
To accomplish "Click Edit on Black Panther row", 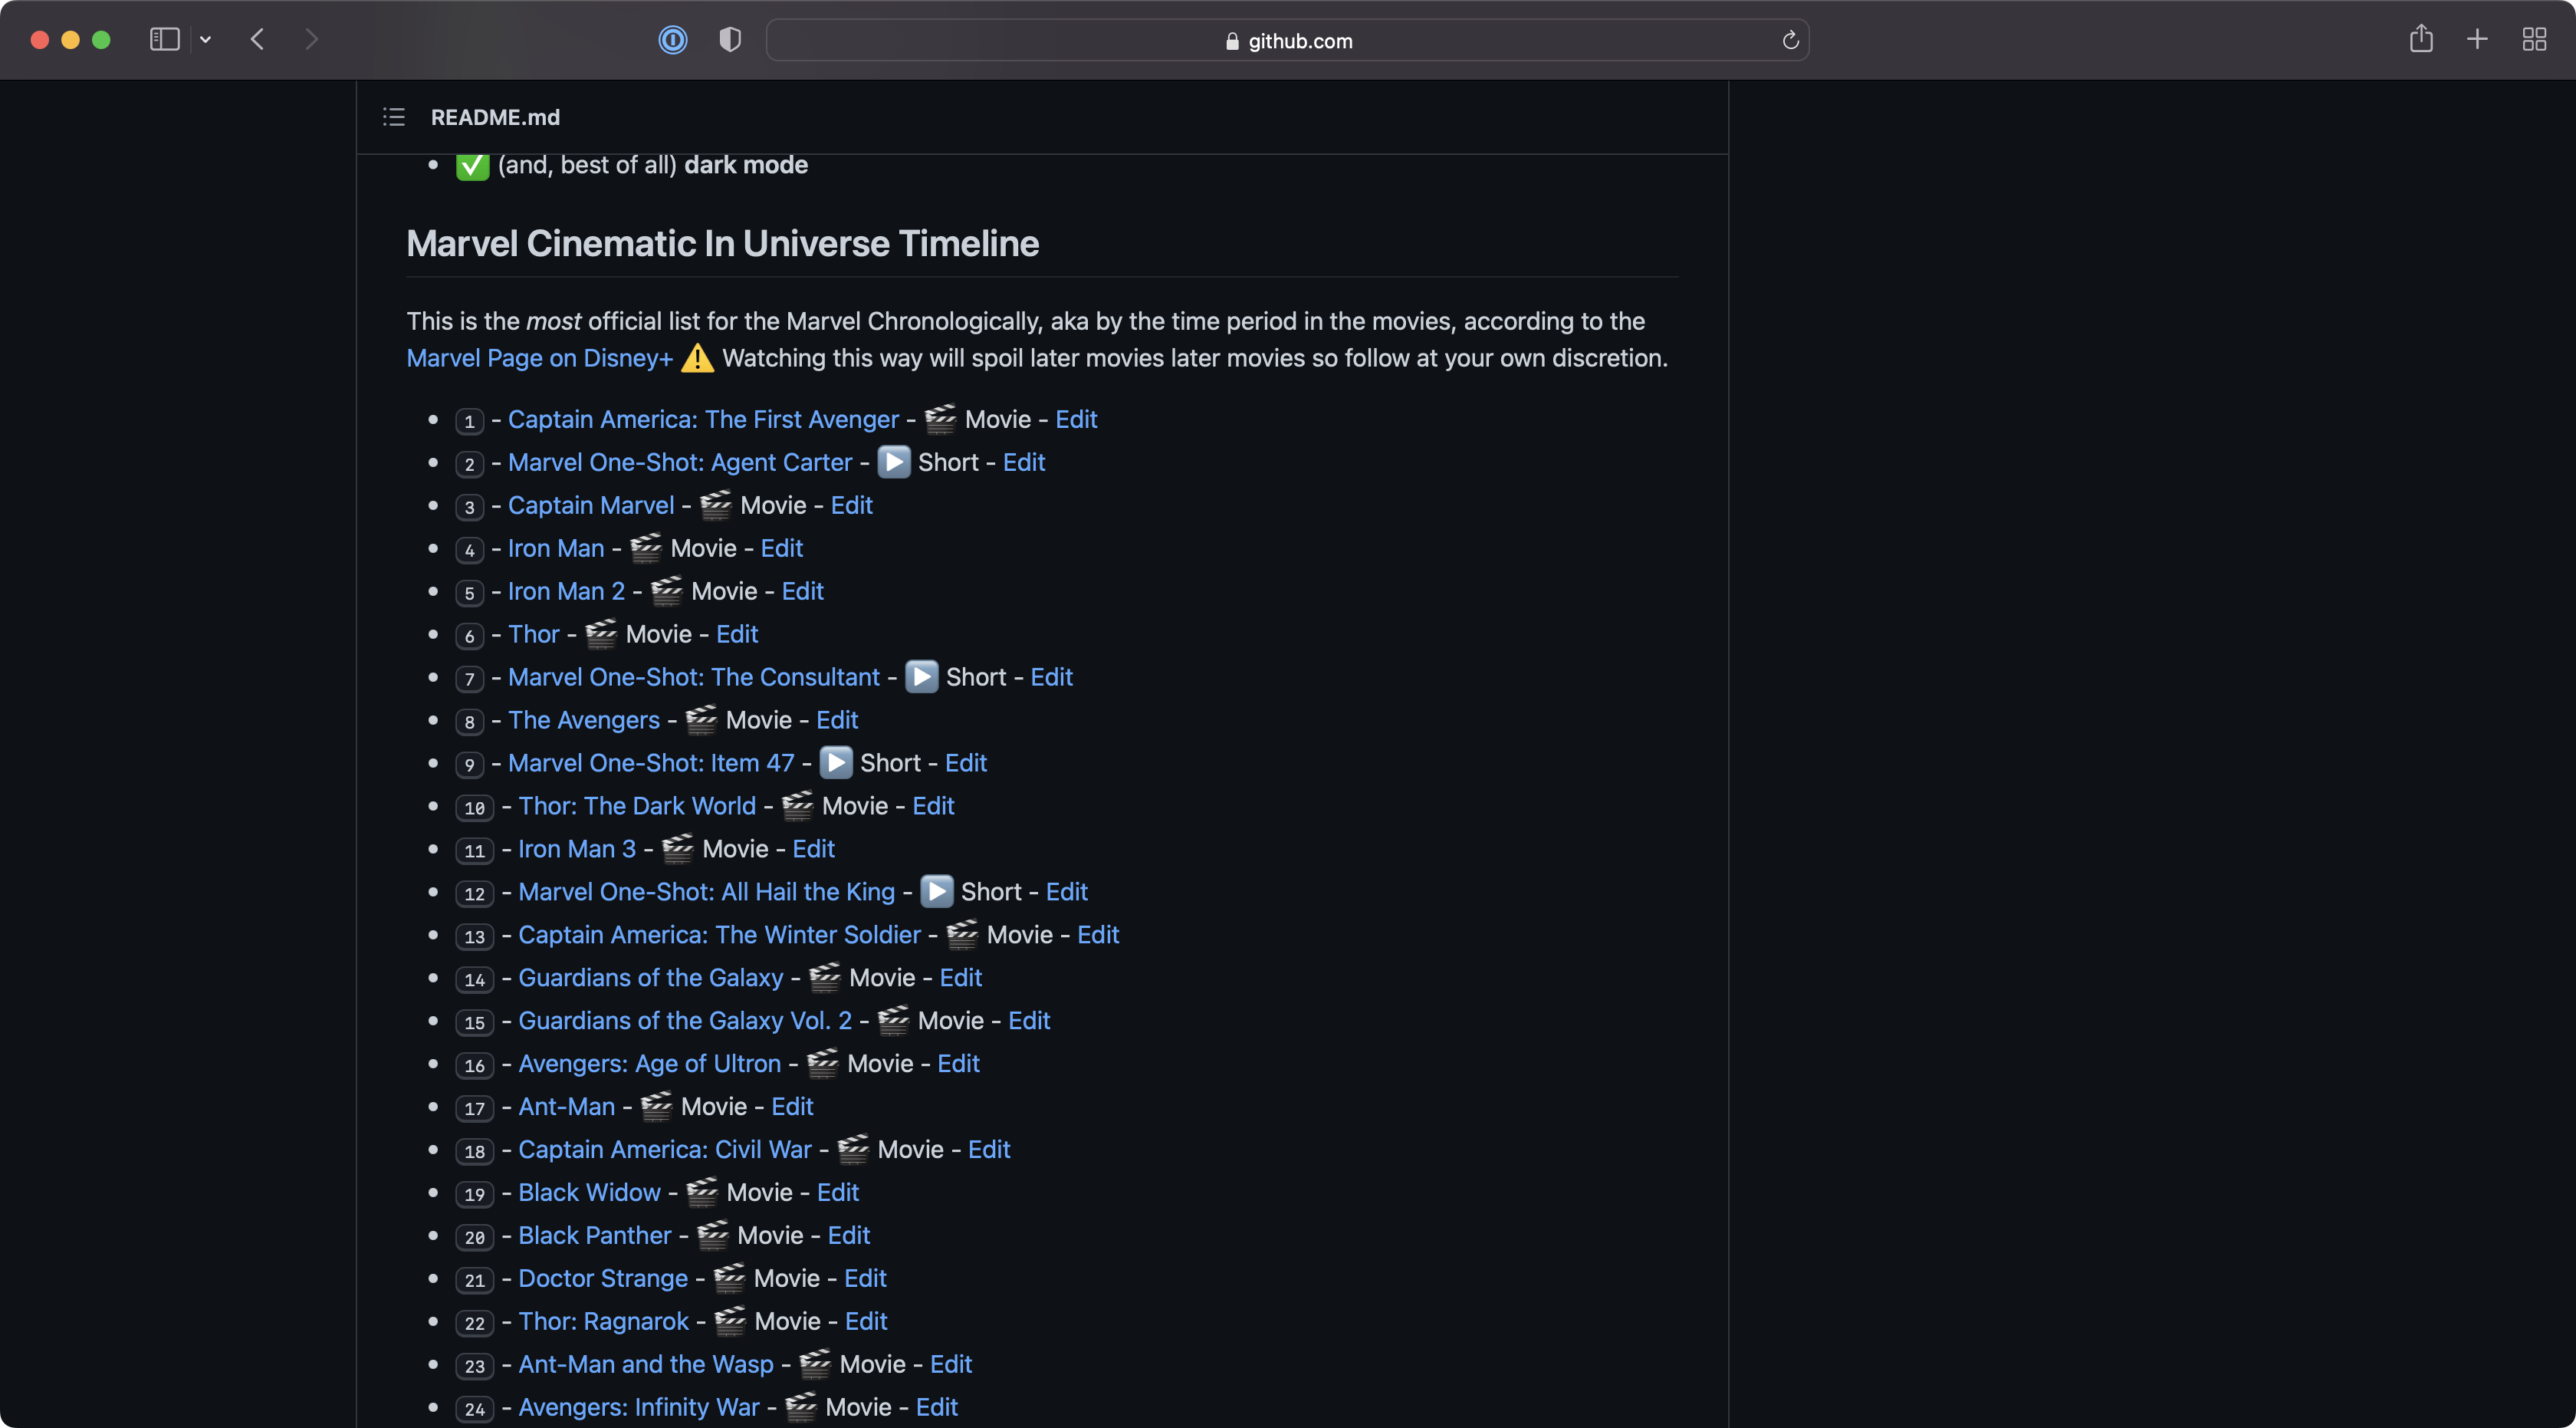I will click(x=849, y=1237).
